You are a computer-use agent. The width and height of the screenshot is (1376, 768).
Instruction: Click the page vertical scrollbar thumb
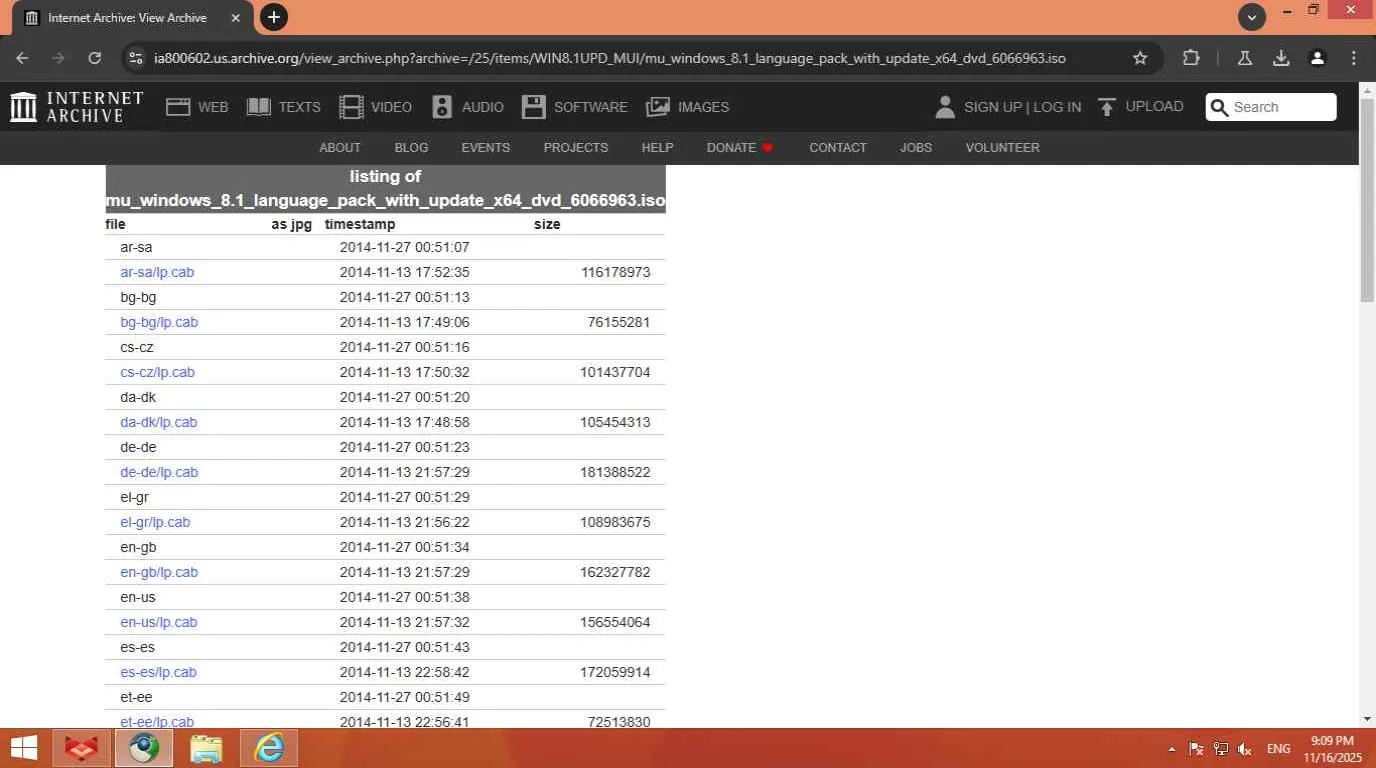click(x=1367, y=200)
